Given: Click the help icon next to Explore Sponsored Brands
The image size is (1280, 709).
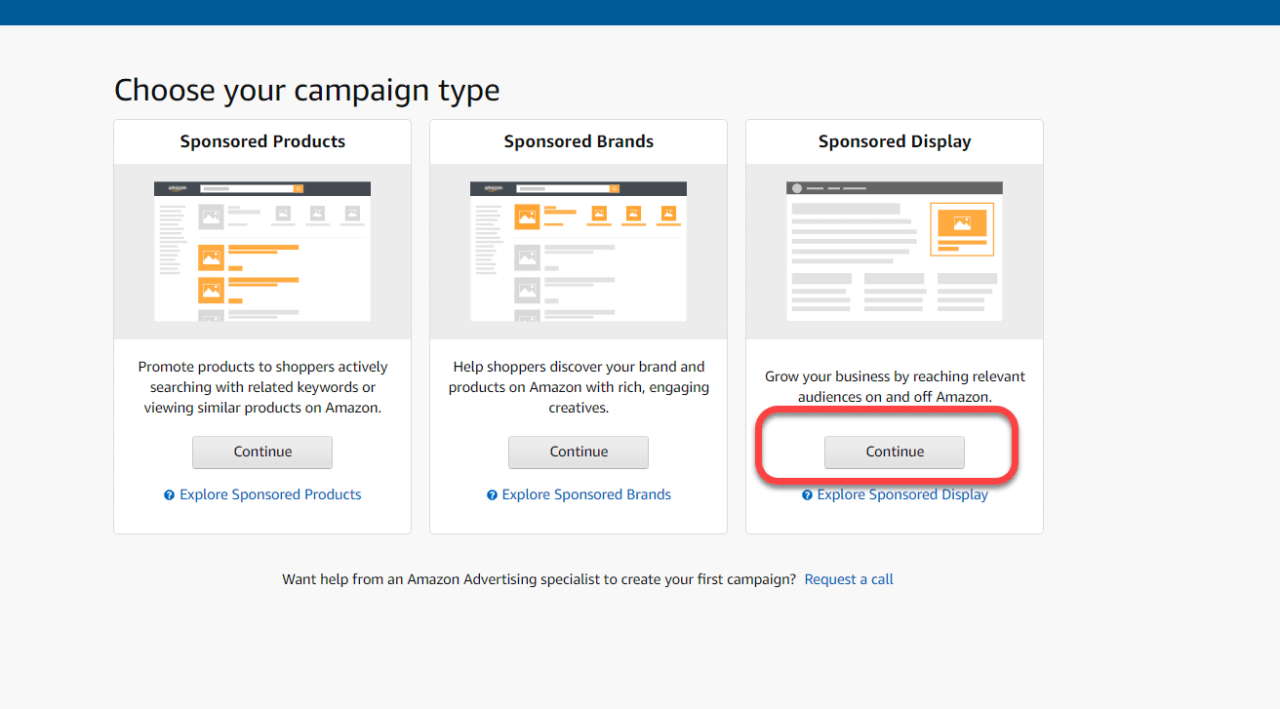Looking at the screenshot, I should coord(491,494).
